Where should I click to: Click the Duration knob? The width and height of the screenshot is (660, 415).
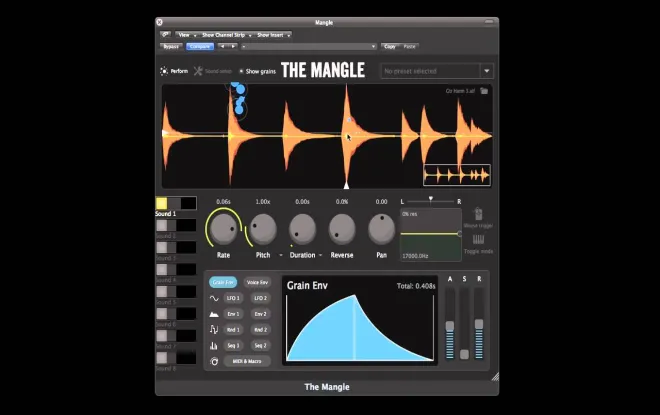302,229
